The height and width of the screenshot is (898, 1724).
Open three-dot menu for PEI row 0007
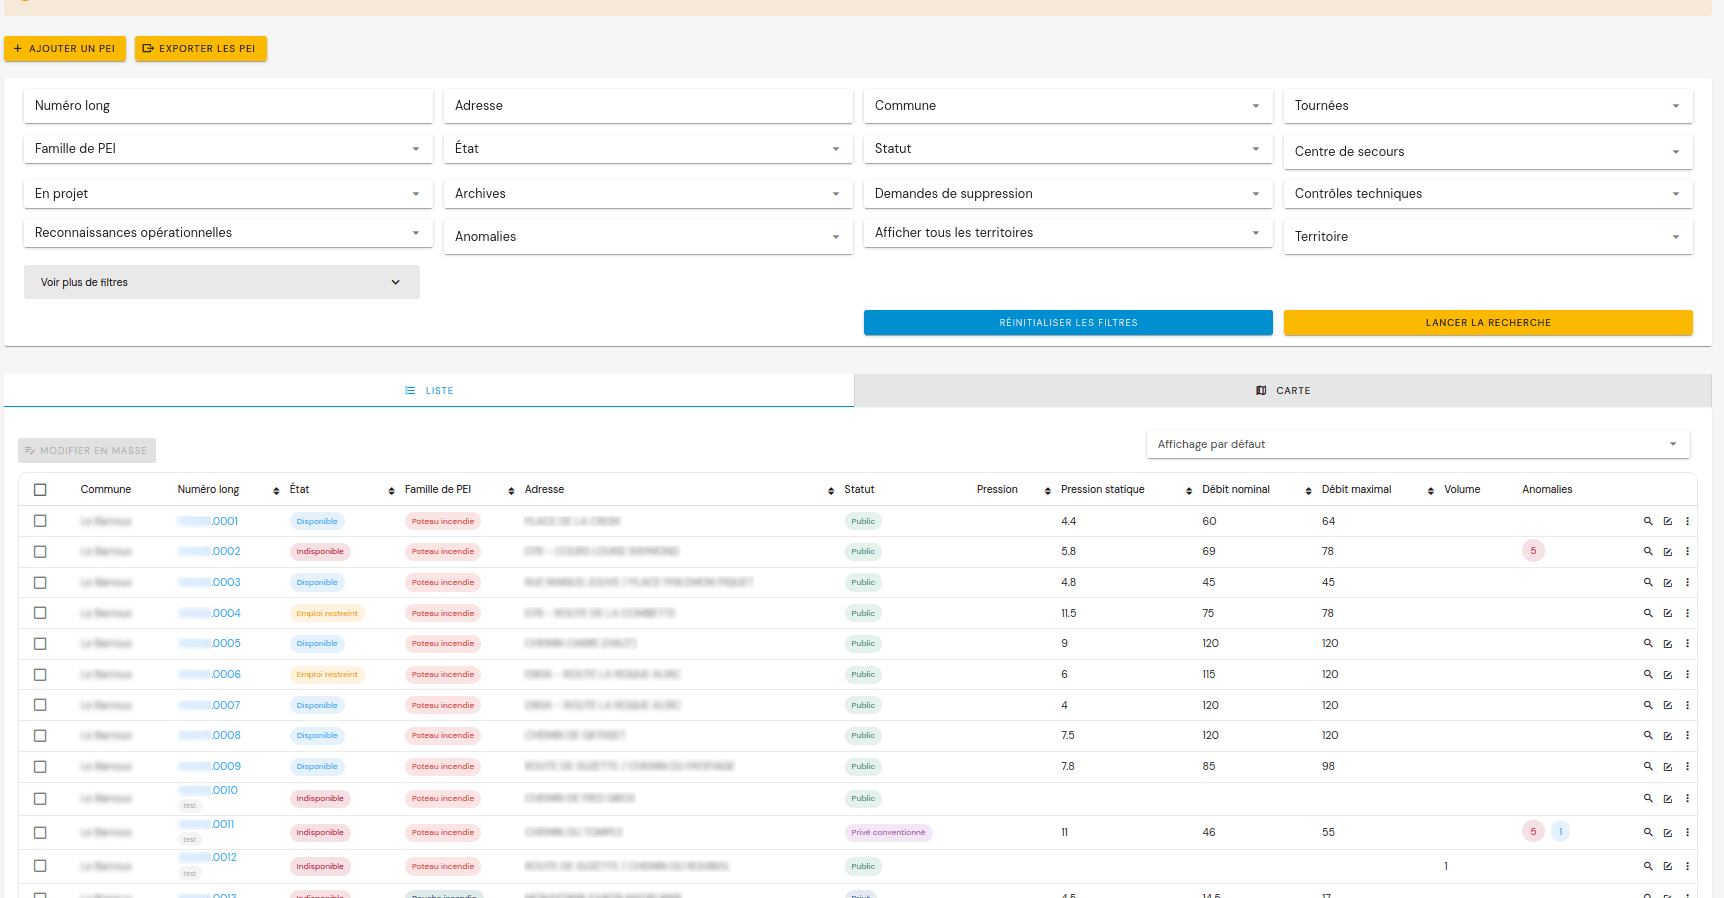coord(1687,705)
